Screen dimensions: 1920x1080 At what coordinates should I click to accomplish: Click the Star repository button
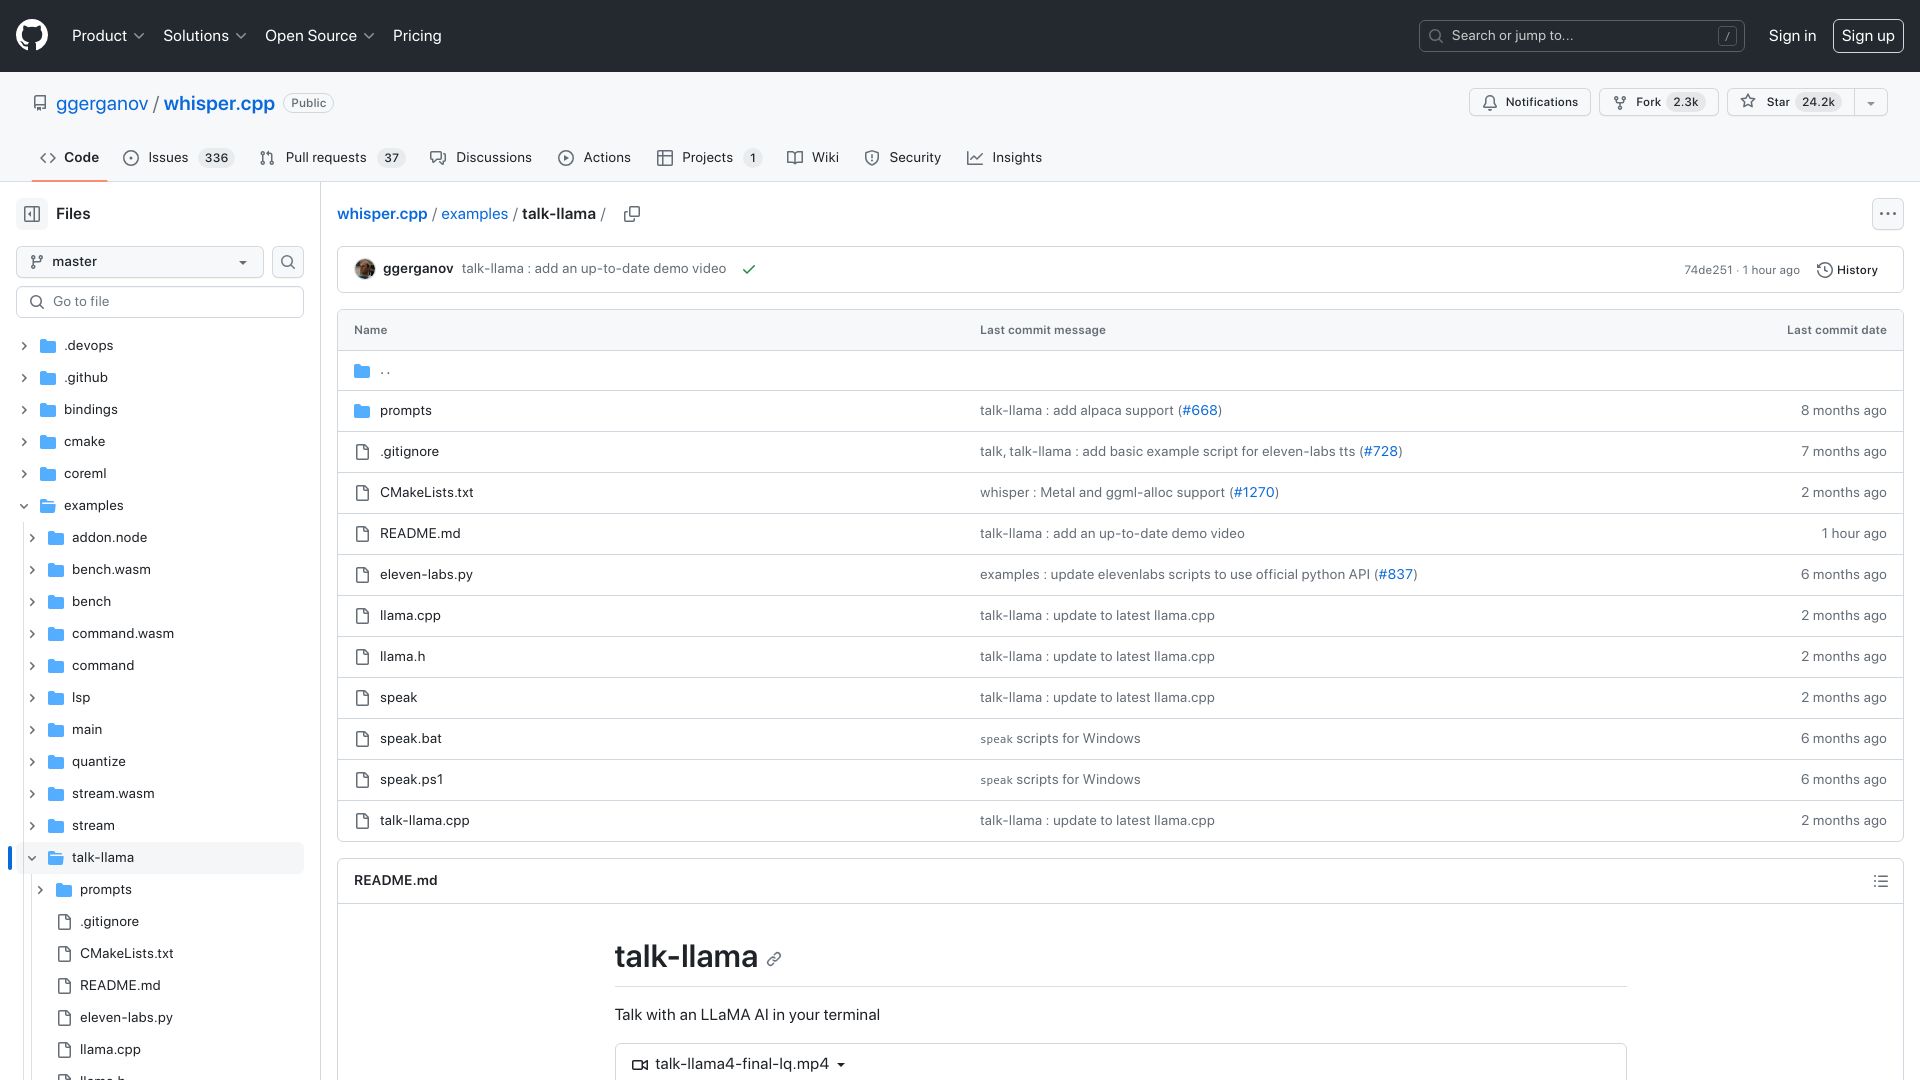[1790, 102]
